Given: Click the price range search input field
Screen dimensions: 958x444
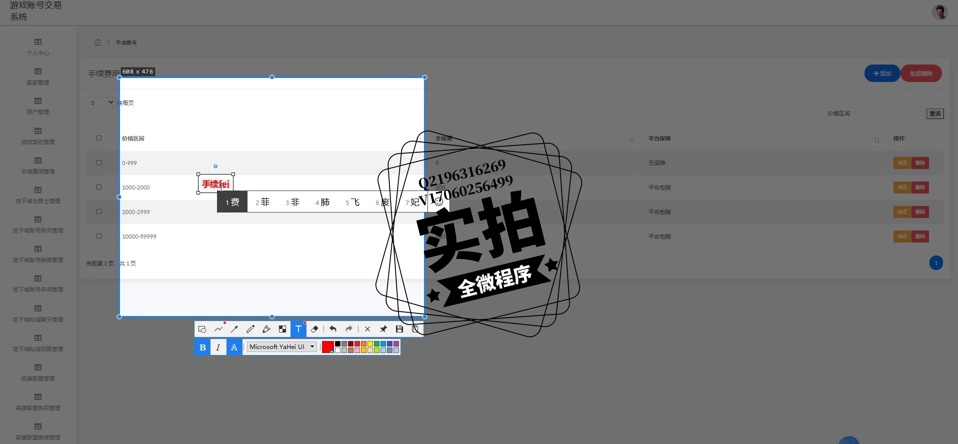Looking at the screenshot, I should pyautogui.click(x=888, y=114).
